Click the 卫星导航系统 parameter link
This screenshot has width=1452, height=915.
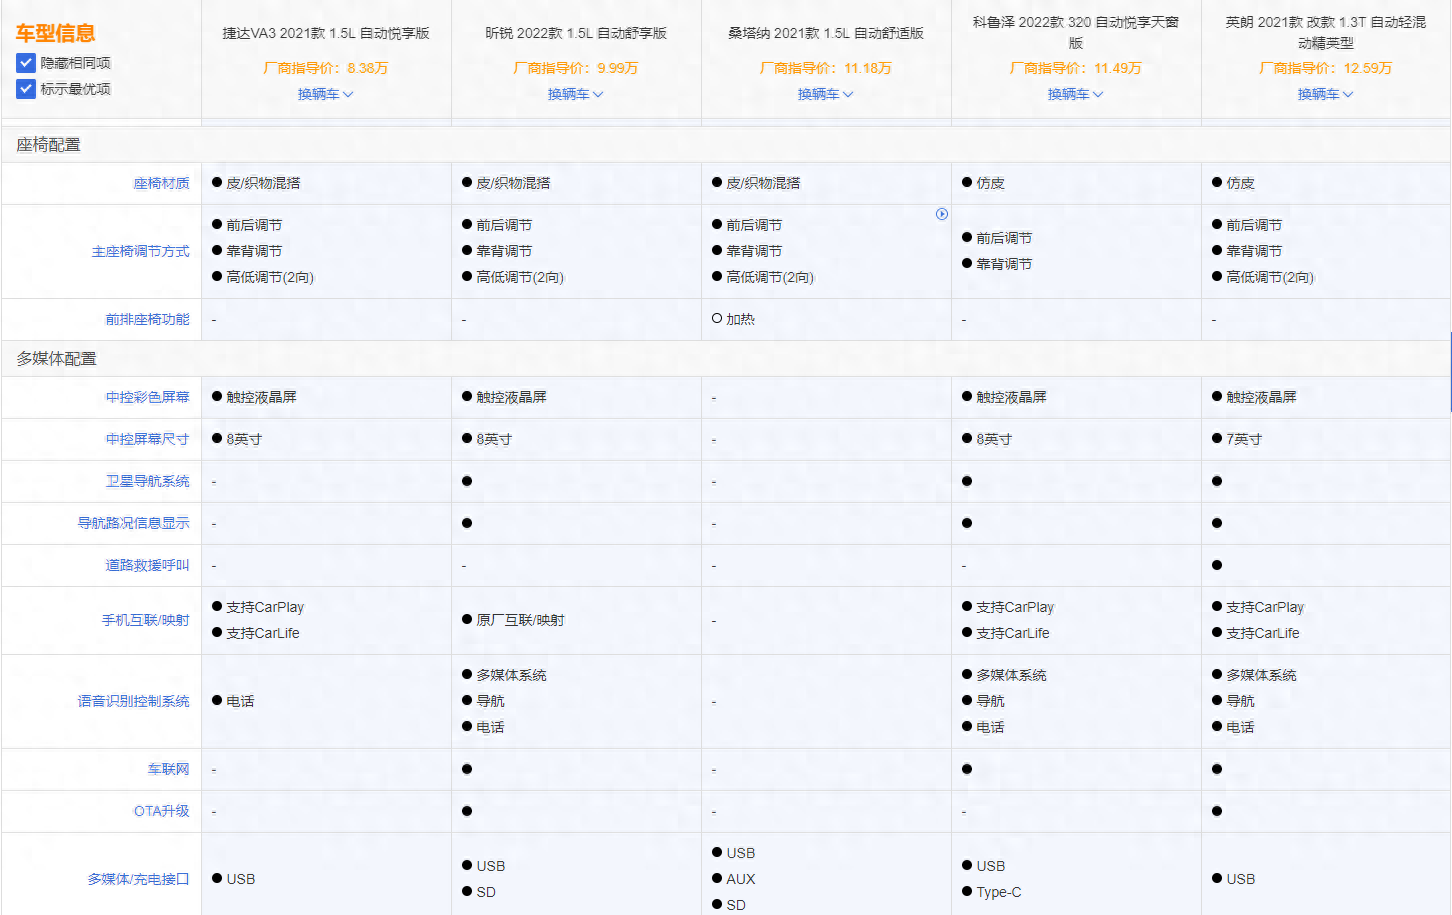point(147,481)
